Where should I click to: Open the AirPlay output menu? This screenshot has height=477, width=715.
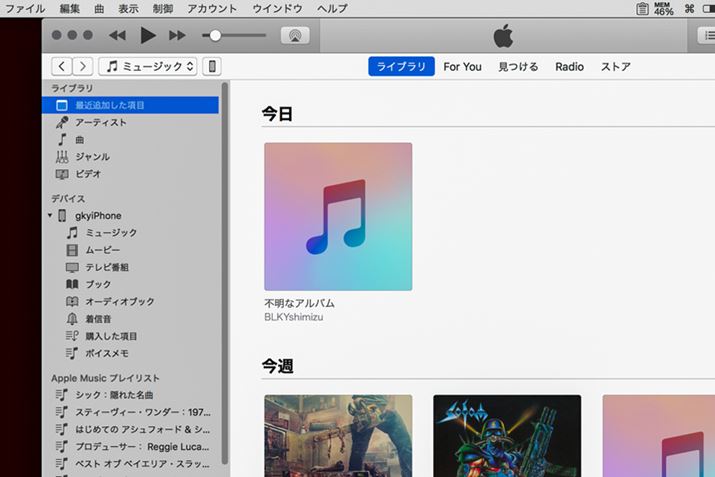click(295, 35)
